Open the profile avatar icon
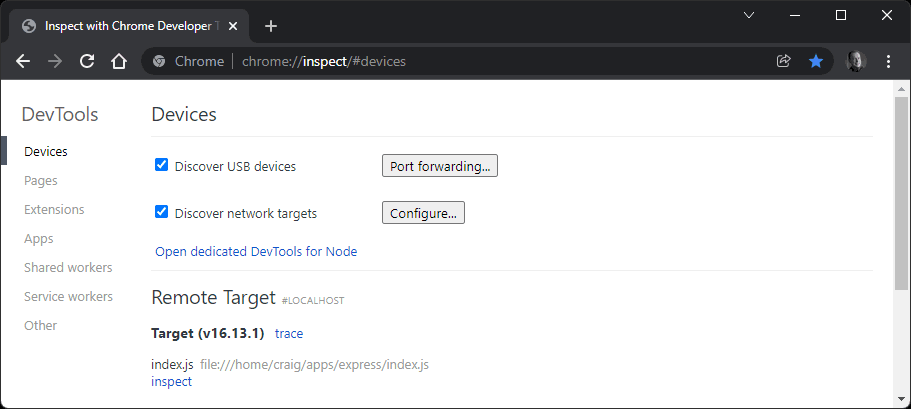This screenshot has width=911, height=409. click(x=856, y=61)
